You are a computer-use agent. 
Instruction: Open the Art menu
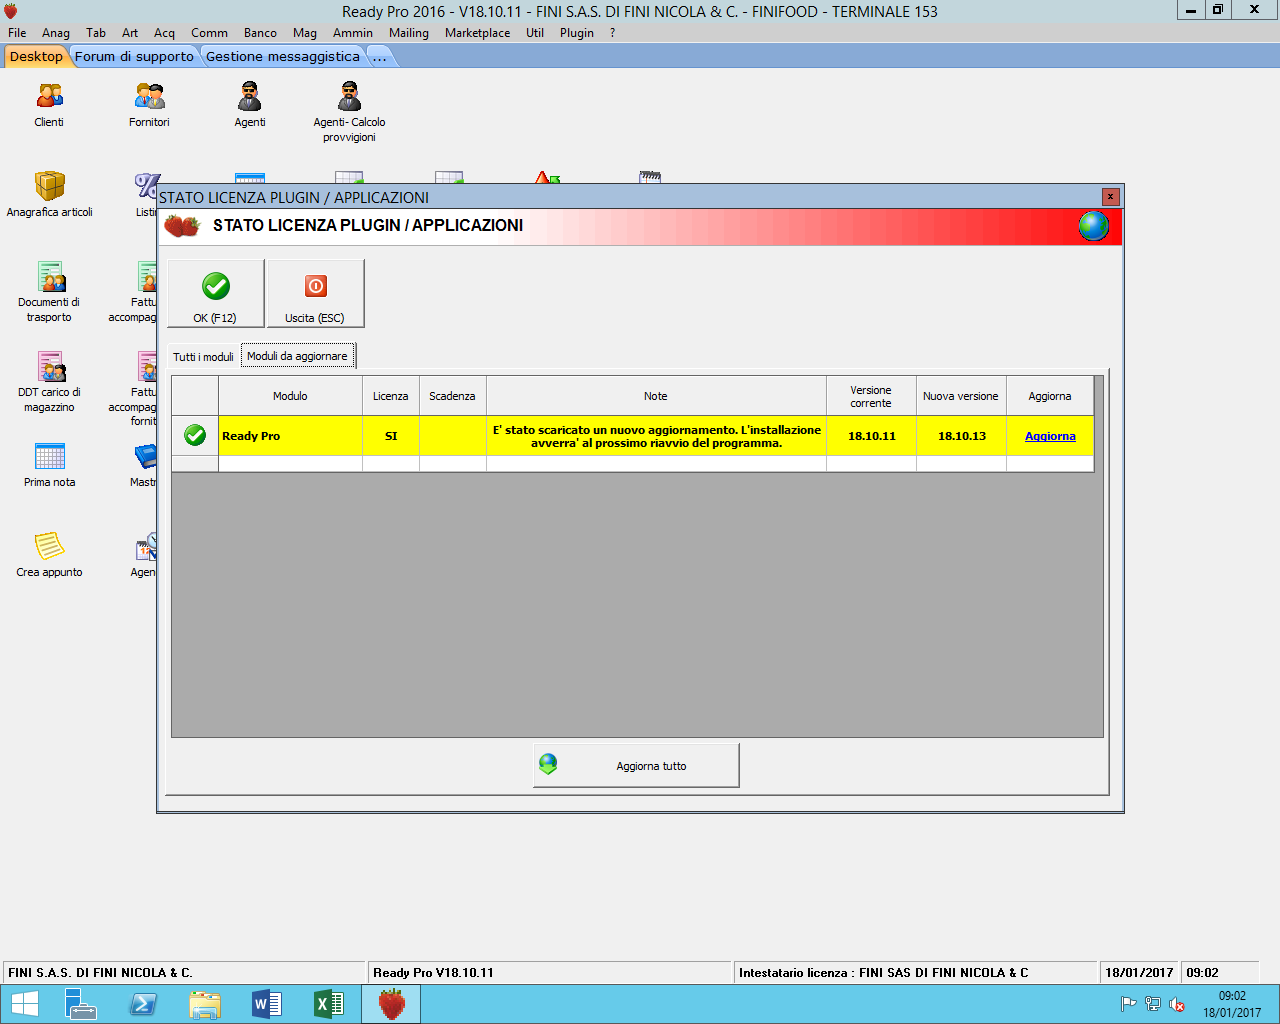tap(130, 33)
